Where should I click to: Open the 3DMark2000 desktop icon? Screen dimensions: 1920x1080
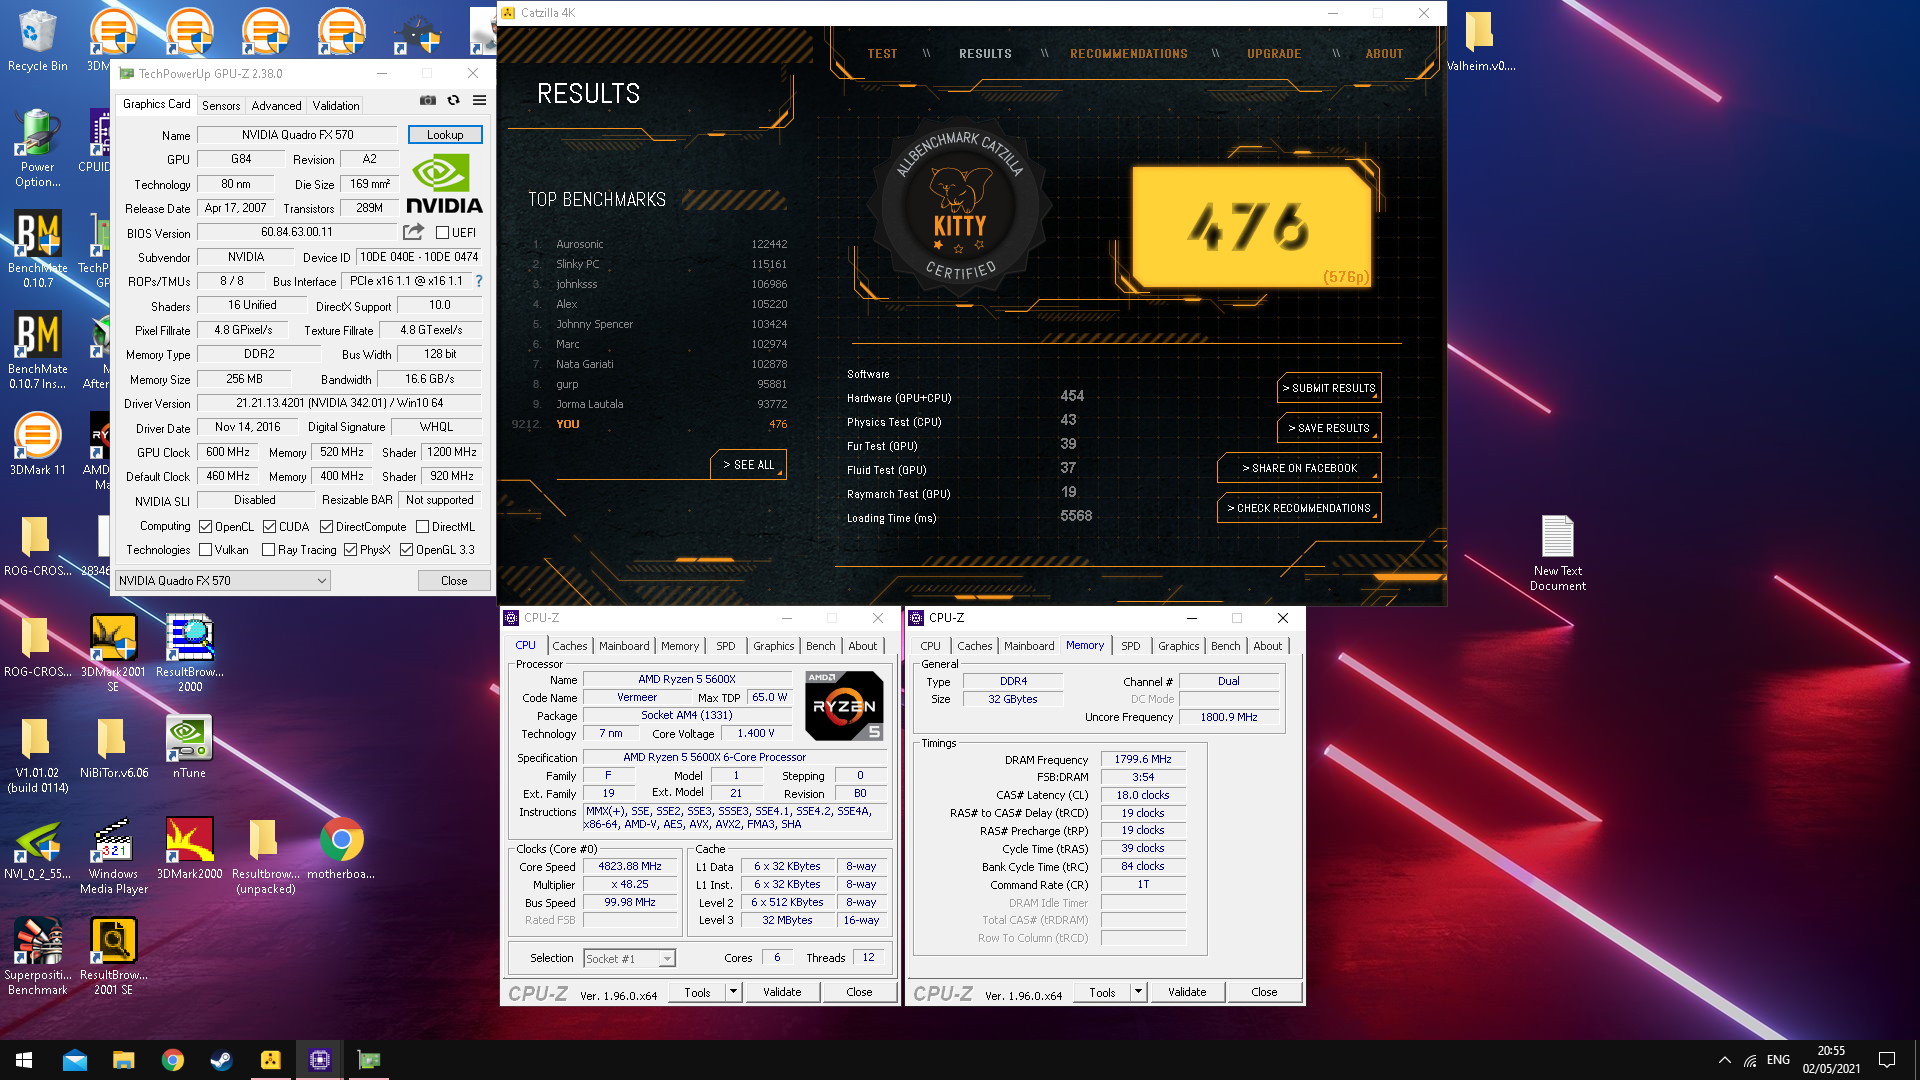click(x=189, y=848)
